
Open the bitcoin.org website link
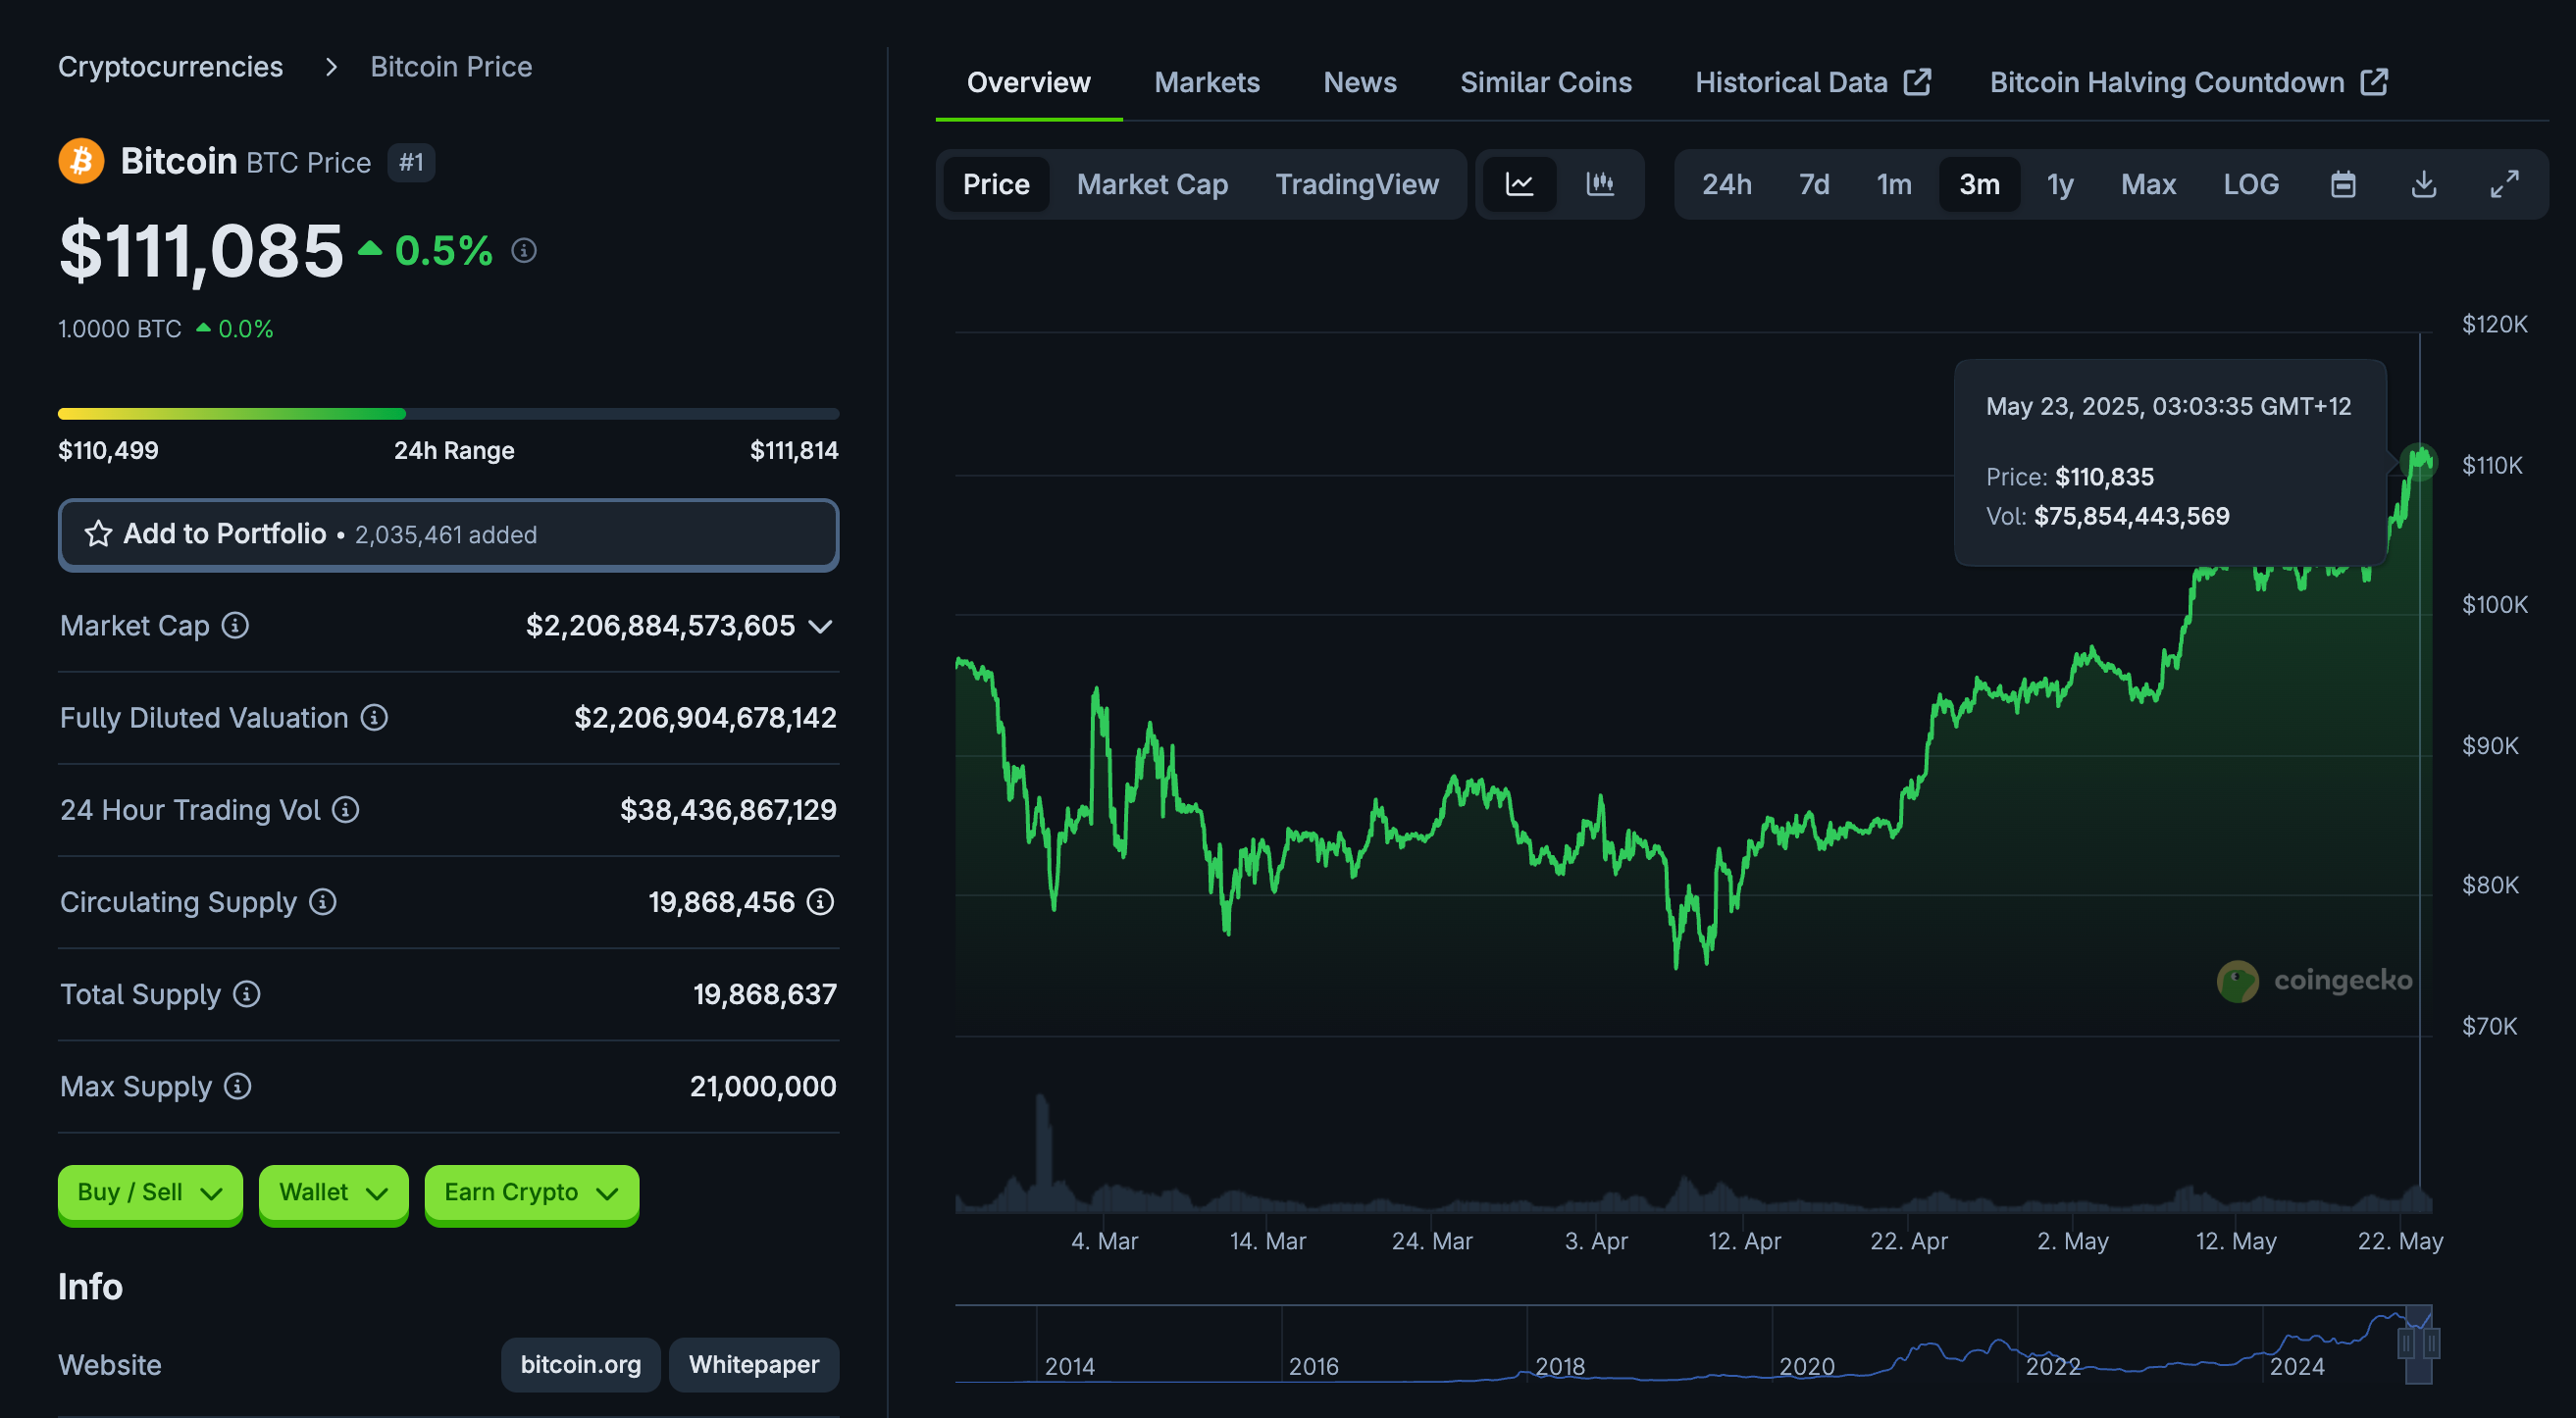[x=580, y=1365]
